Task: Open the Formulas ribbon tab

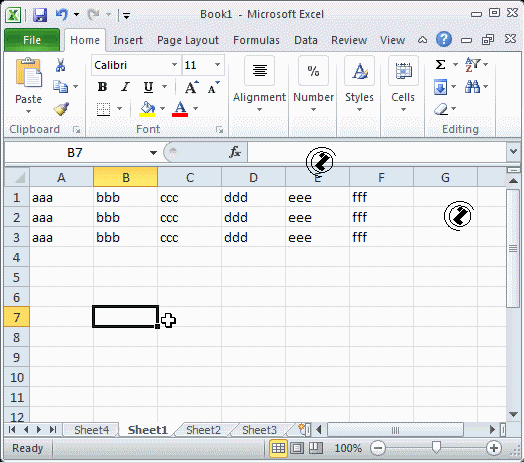Action: point(256,40)
